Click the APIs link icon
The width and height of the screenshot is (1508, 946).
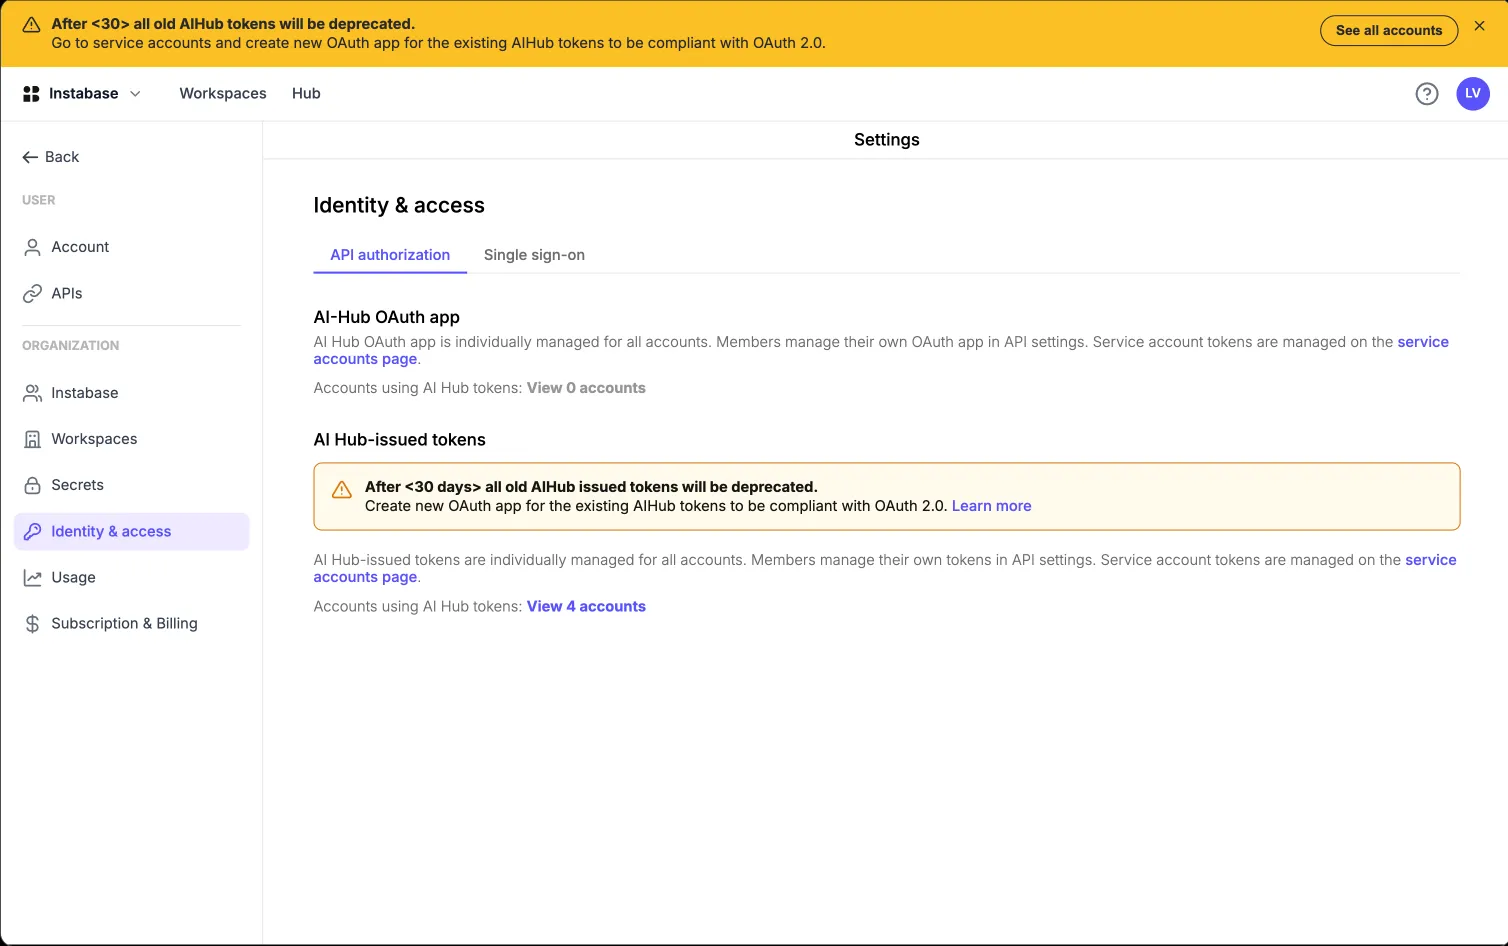click(33, 293)
